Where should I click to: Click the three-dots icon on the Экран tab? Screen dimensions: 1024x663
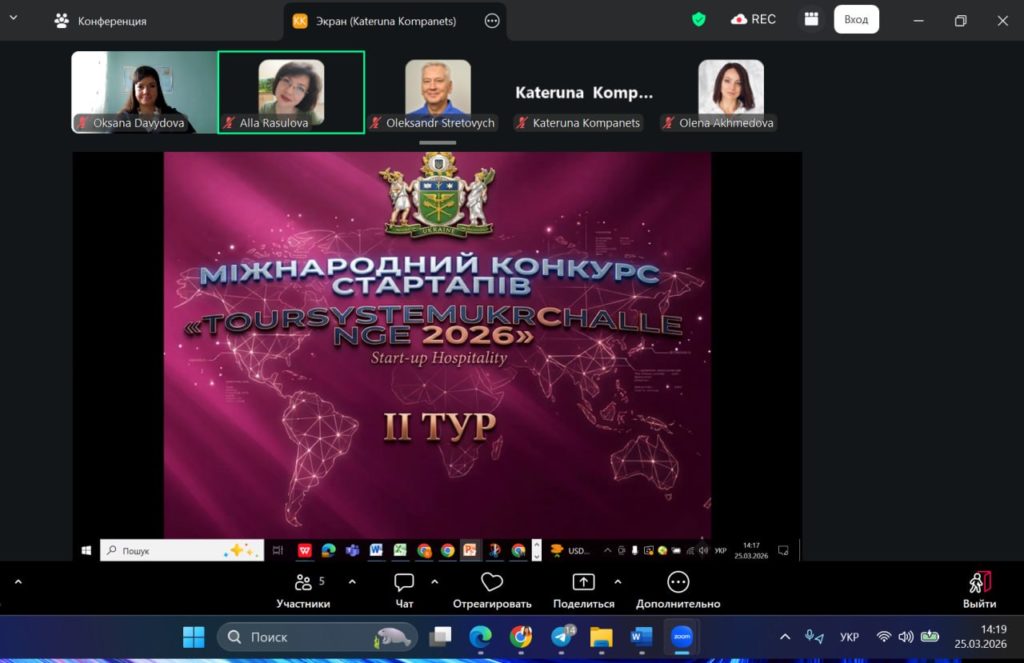pyautogui.click(x=492, y=20)
